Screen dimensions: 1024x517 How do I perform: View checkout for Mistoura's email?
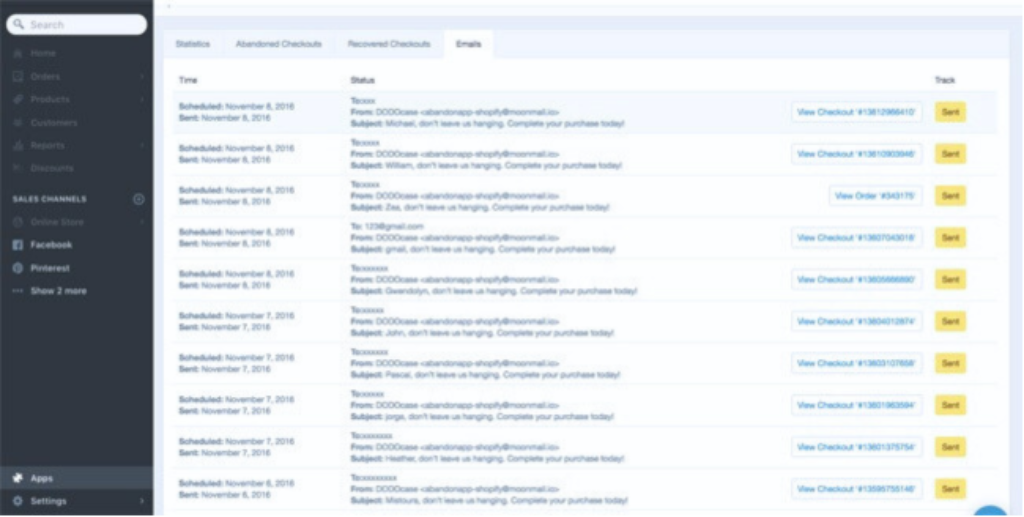[x=856, y=489]
